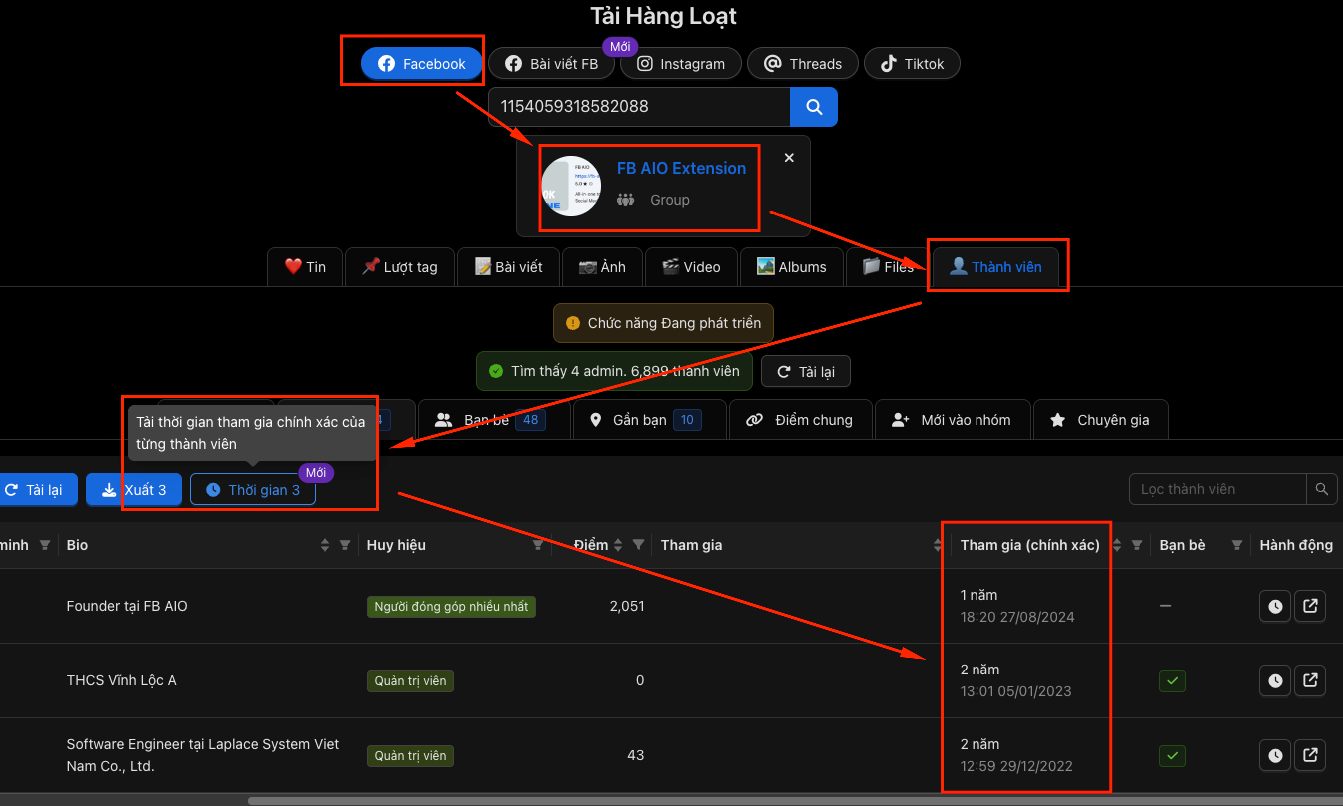
Task: Filter the Điểm column
Action: [639, 545]
